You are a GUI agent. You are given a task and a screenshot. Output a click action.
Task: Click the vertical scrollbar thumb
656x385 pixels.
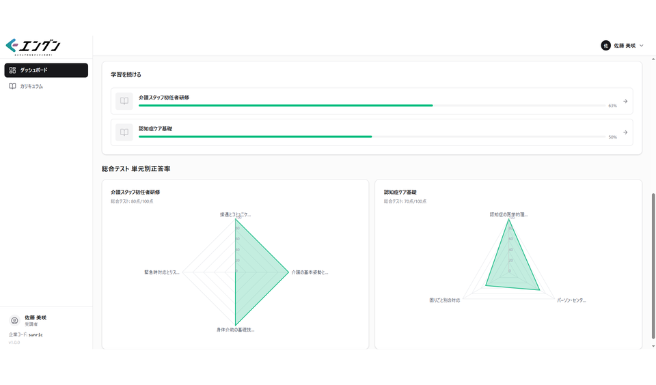tap(653, 266)
